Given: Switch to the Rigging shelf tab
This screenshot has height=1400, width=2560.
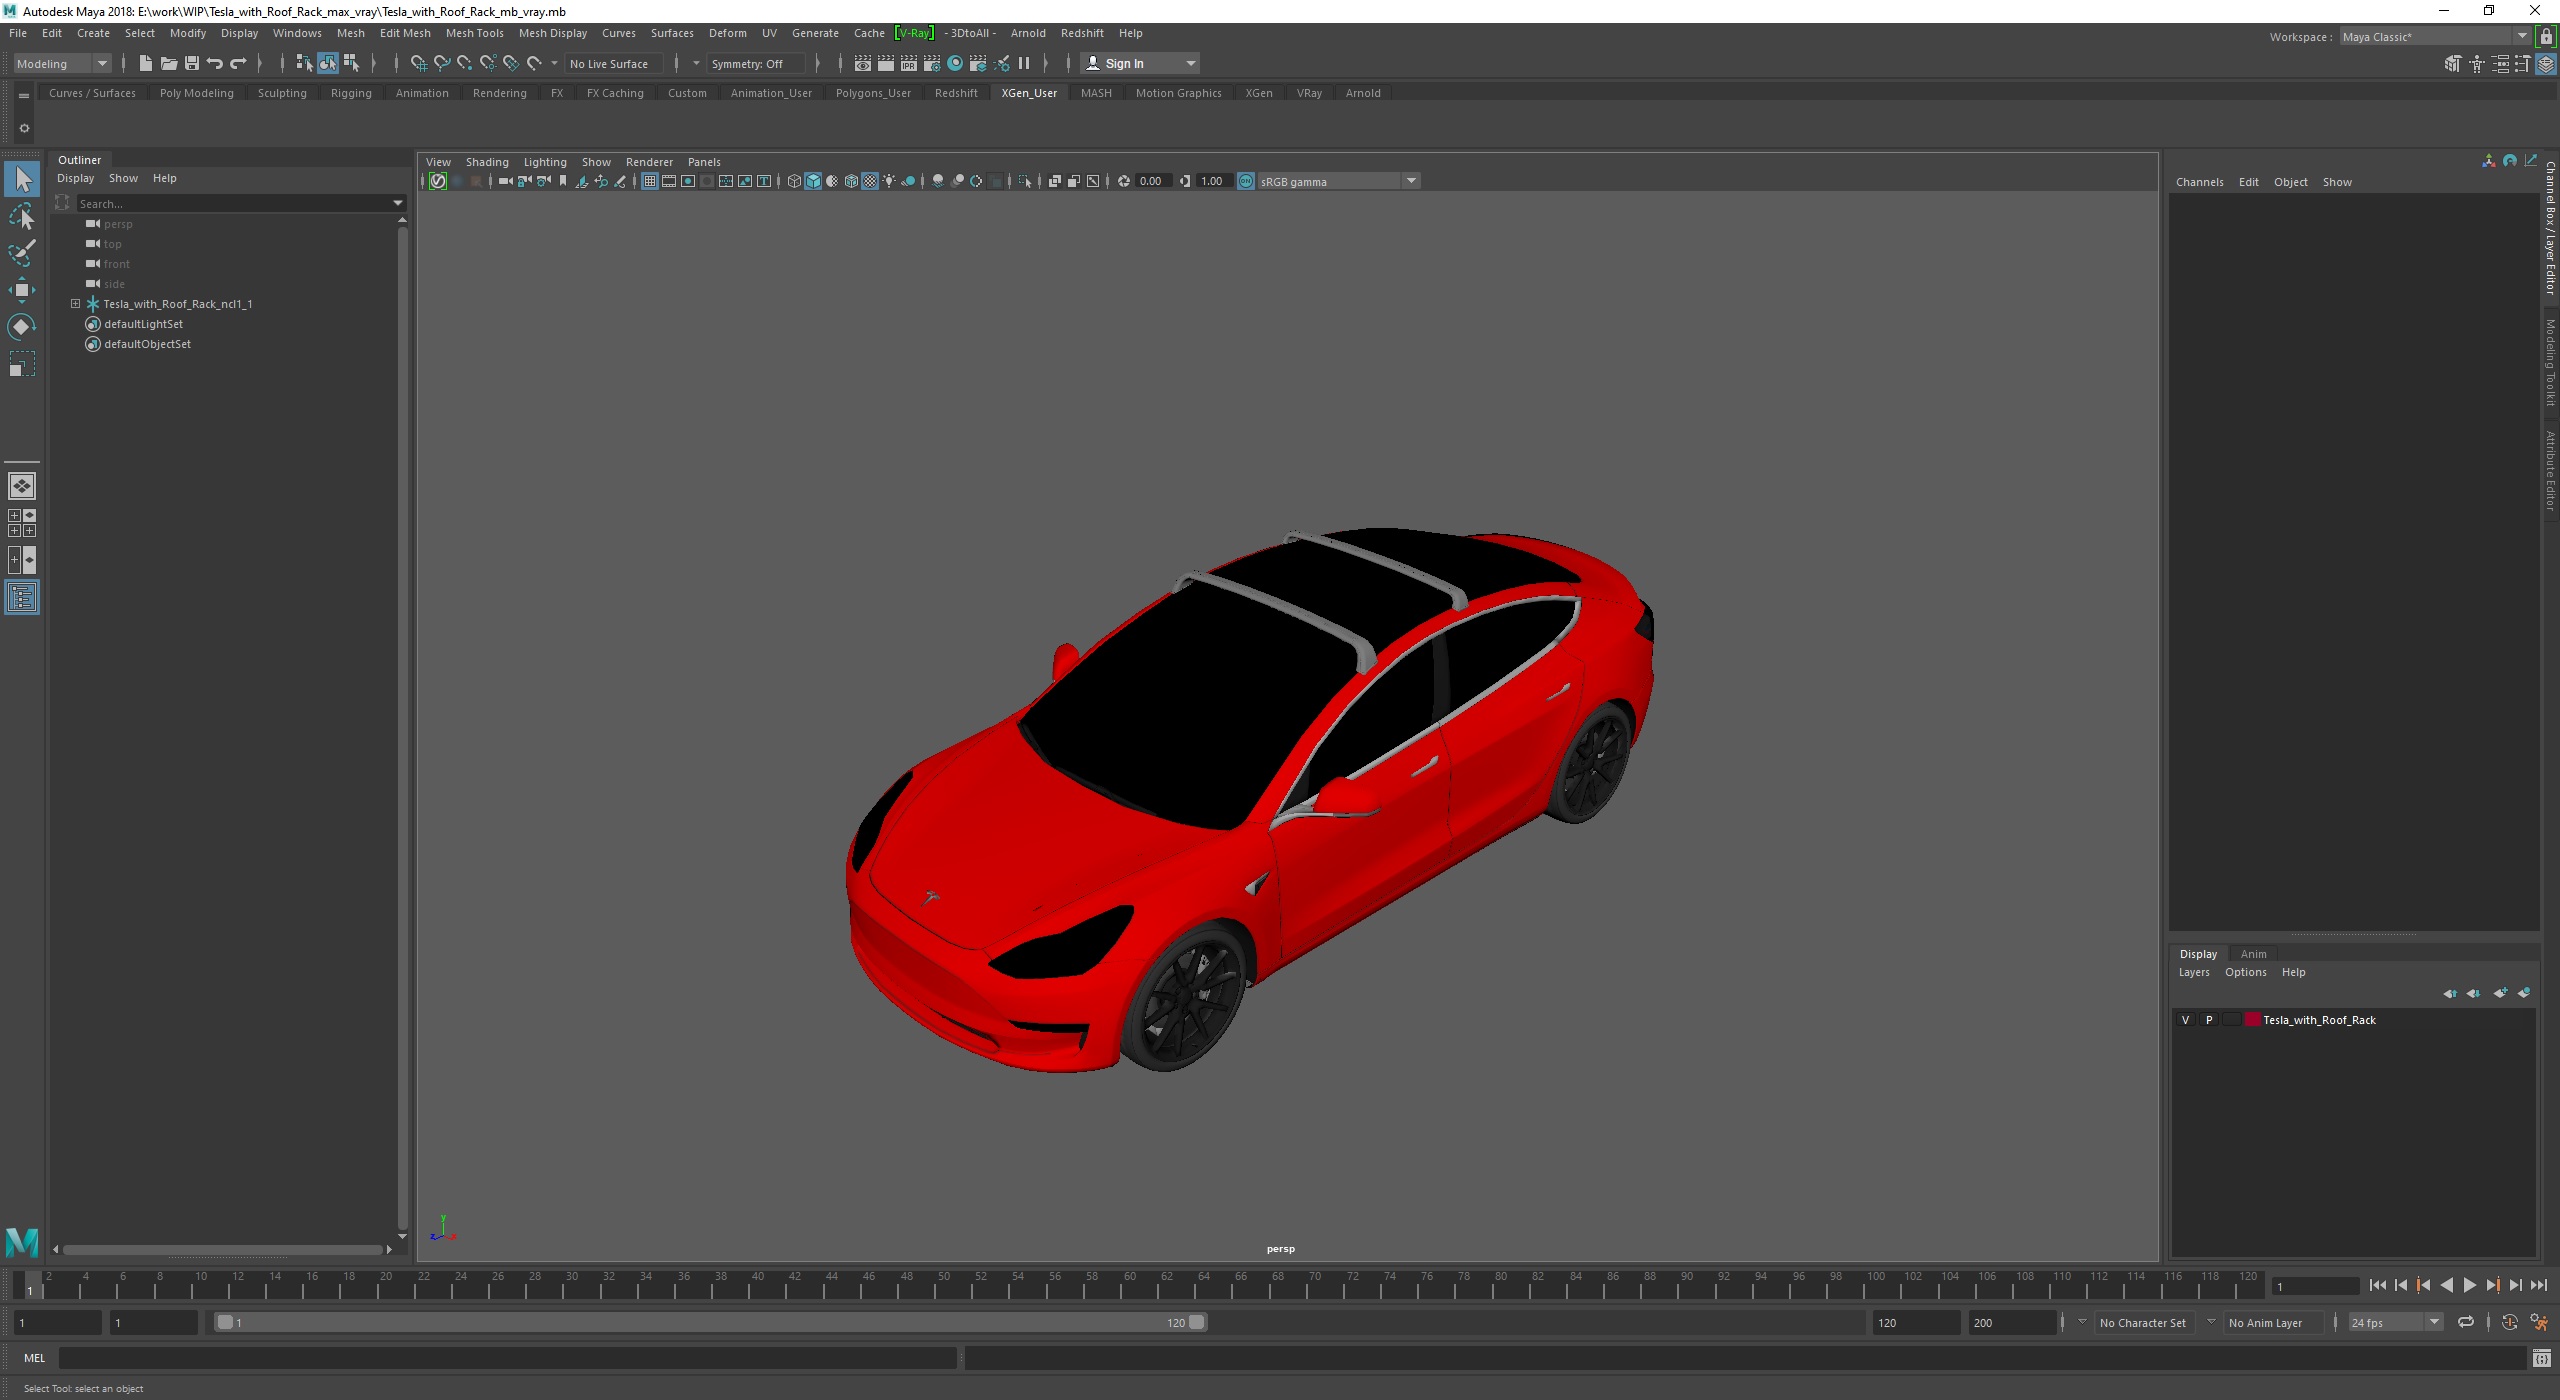Looking at the screenshot, I should pos(351,93).
